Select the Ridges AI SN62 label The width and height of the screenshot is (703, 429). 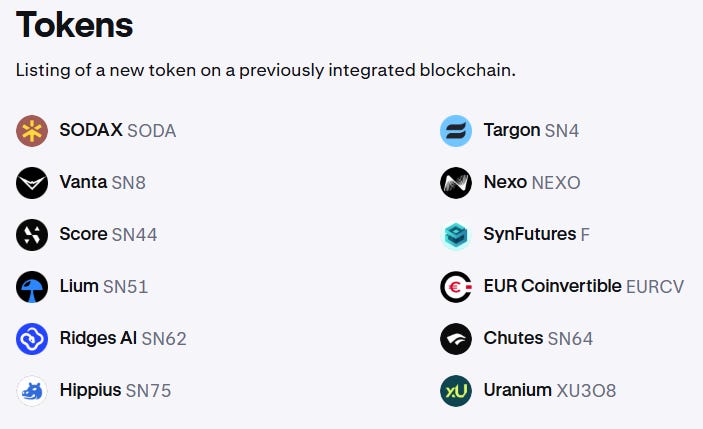tap(123, 338)
